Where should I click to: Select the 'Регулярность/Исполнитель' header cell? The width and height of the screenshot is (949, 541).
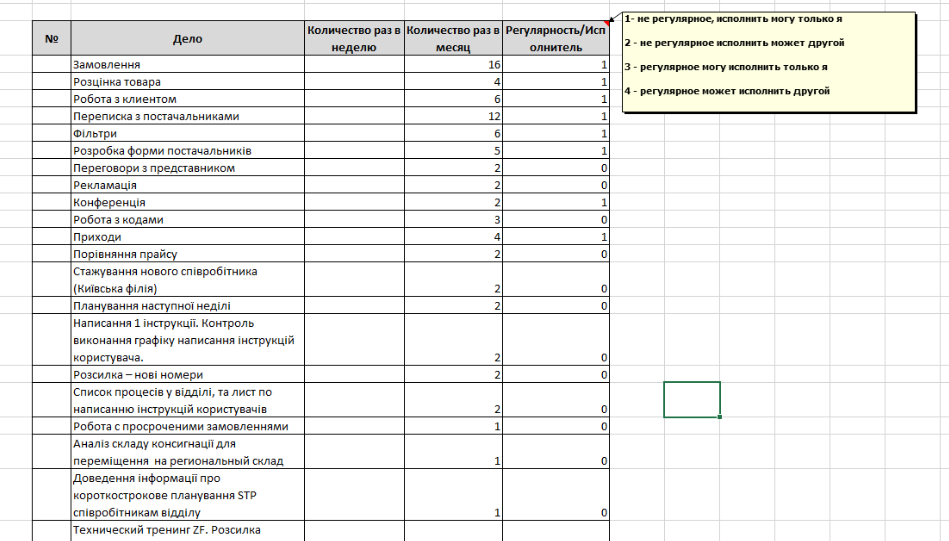tap(556, 39)
